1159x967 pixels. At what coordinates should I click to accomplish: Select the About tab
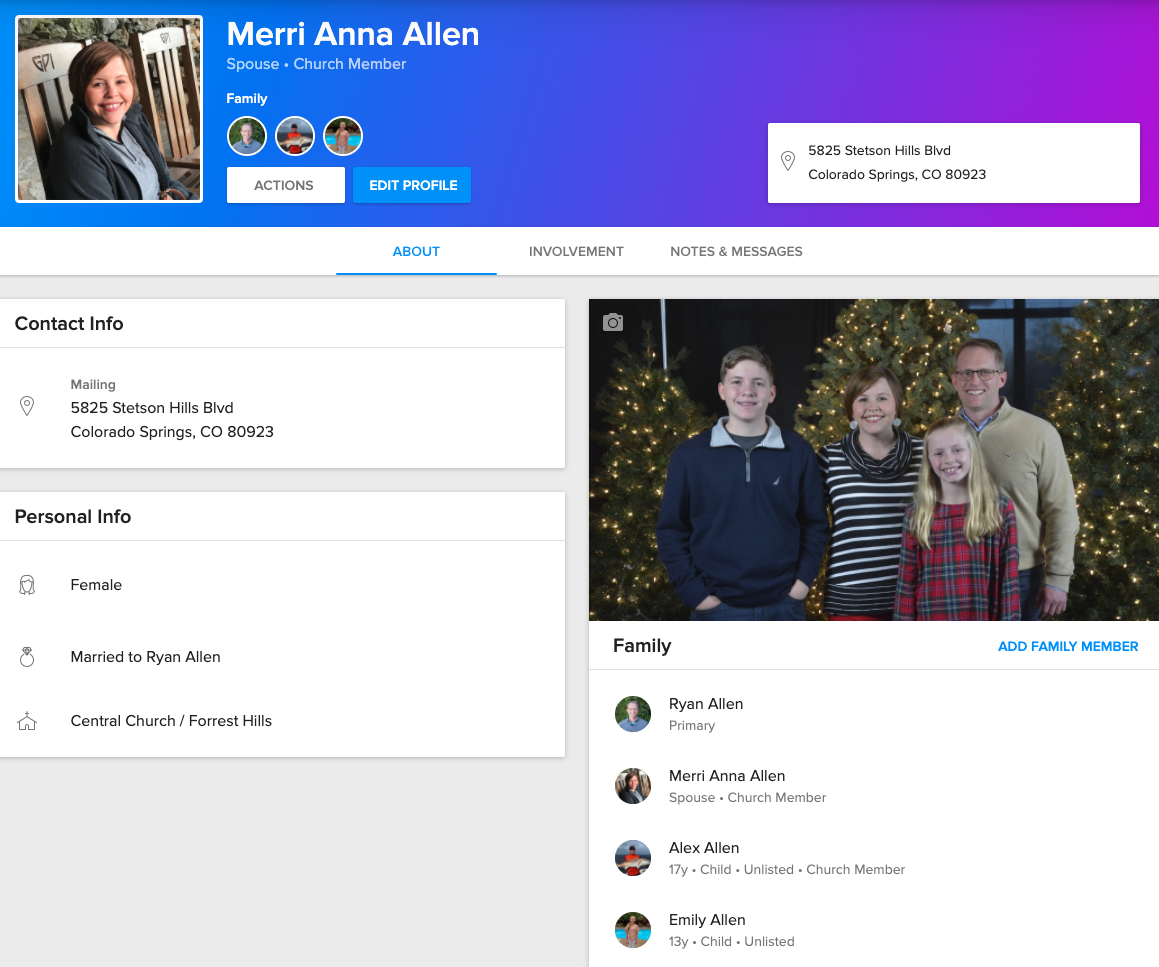point(416,251)
